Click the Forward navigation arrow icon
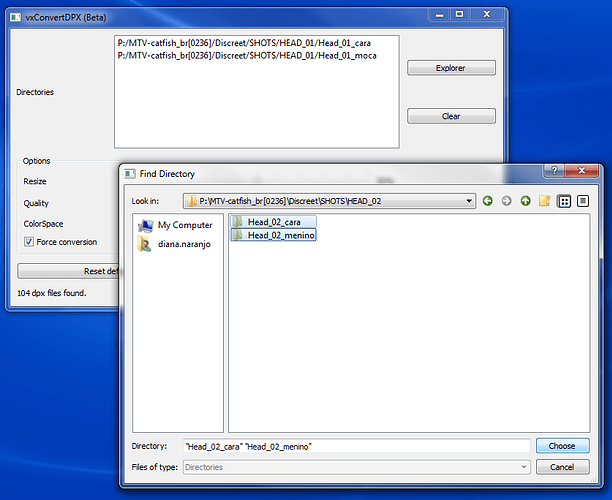 point(506,201)
